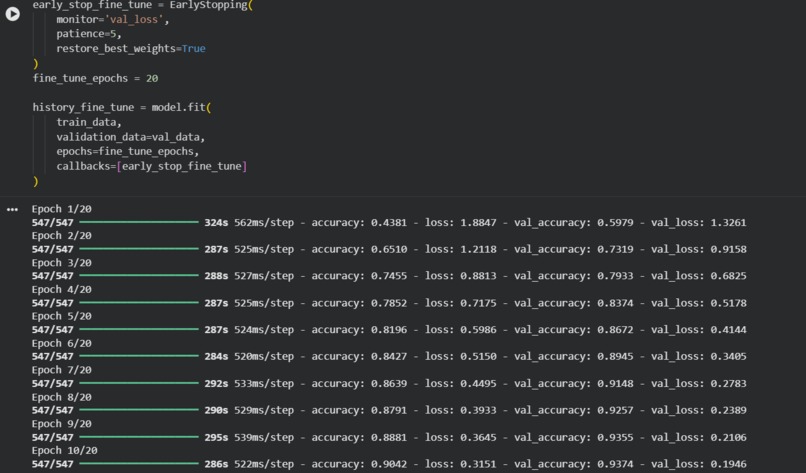
Task: Click the Epoch 10/20 output label
Action: click(65, 450)
